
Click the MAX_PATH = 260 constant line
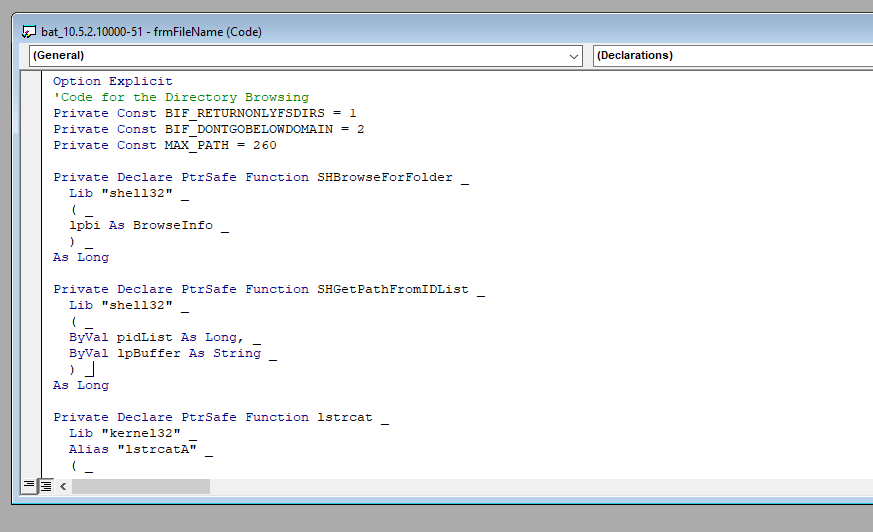point(165,145)
